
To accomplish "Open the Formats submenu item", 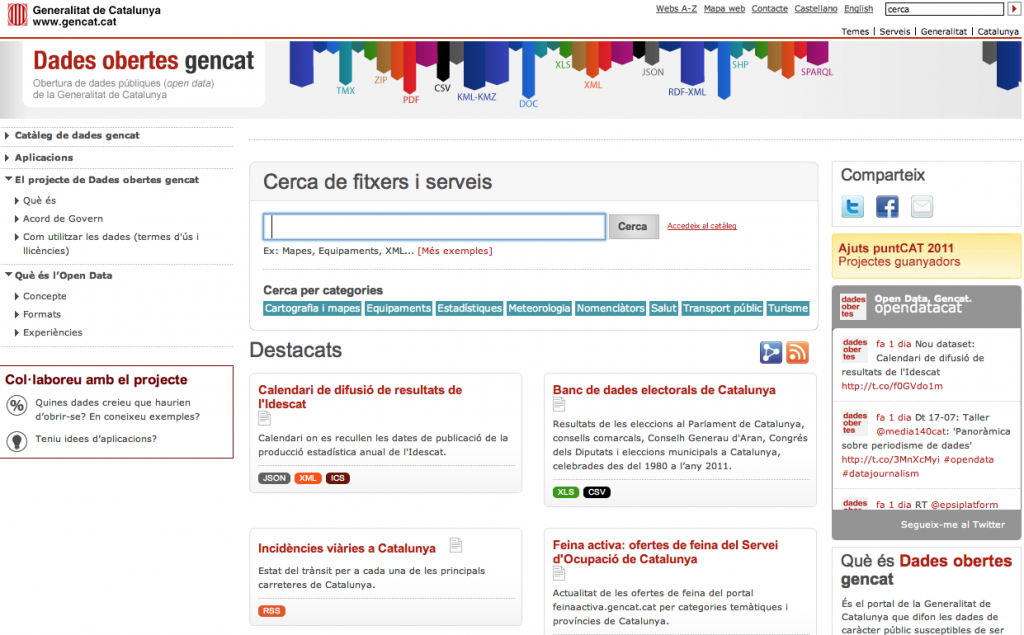I will click(42, 314).
